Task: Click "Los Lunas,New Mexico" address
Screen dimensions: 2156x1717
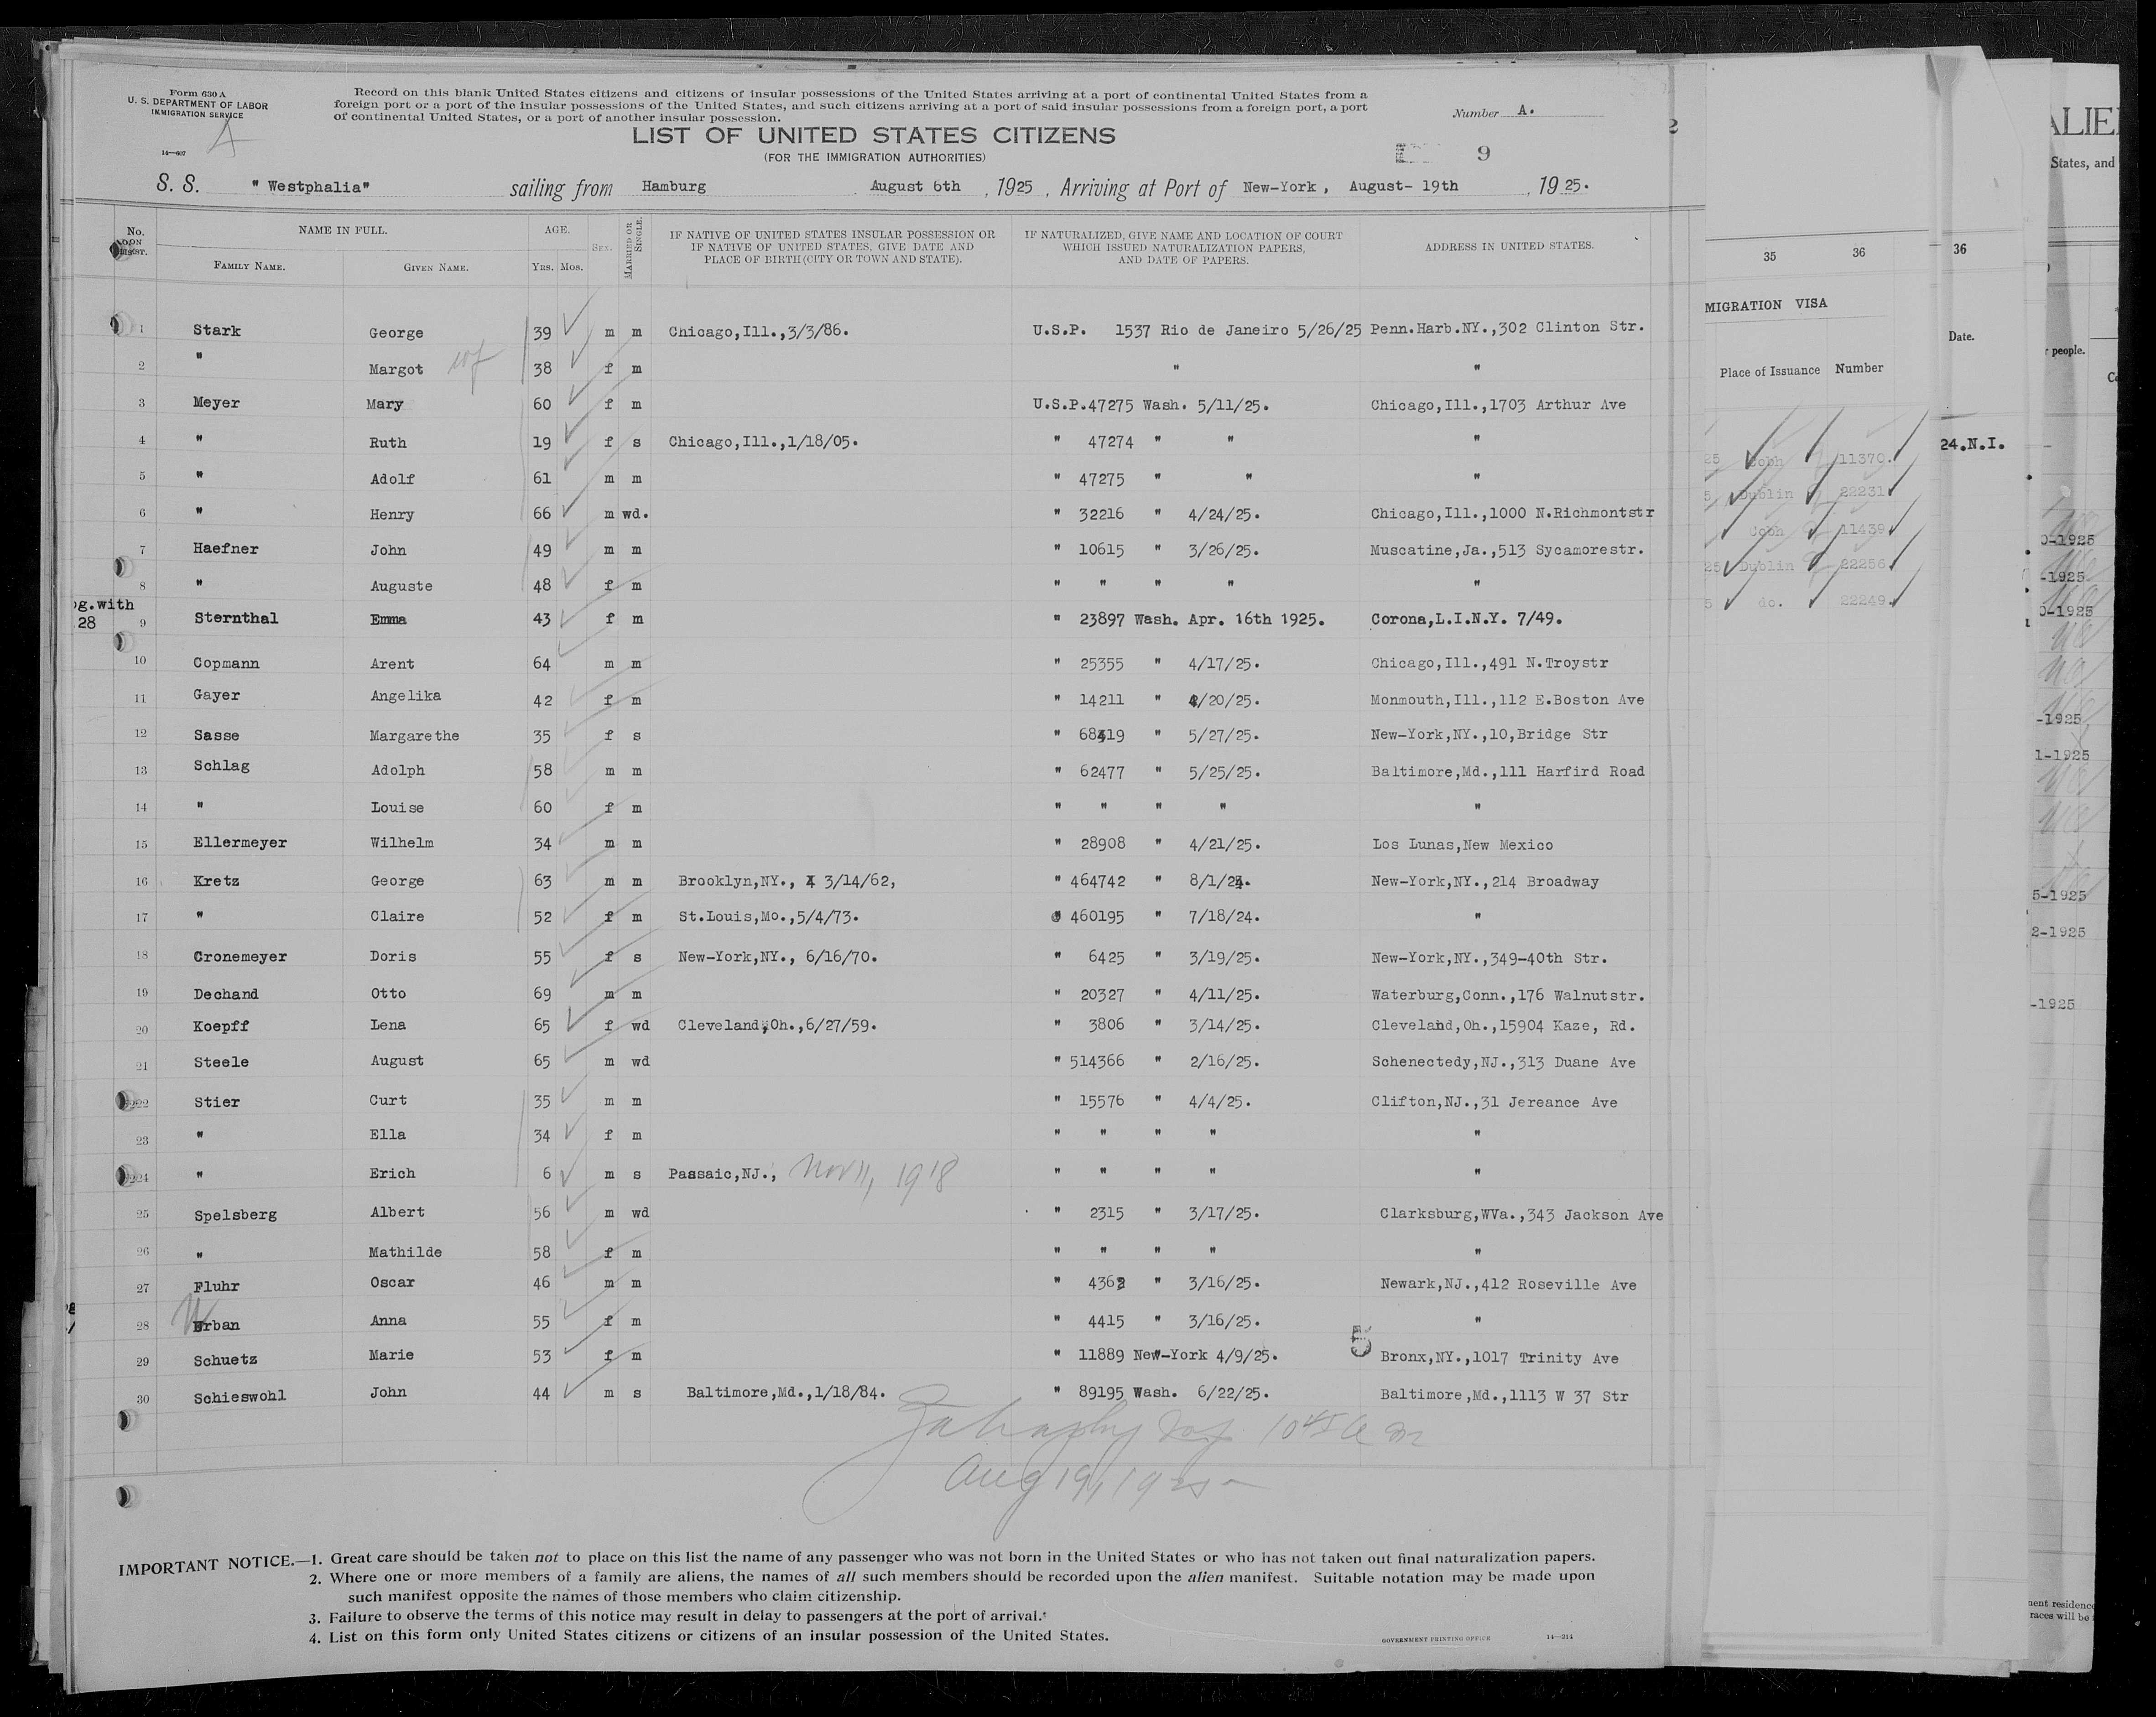Action: coord(1462,845)
